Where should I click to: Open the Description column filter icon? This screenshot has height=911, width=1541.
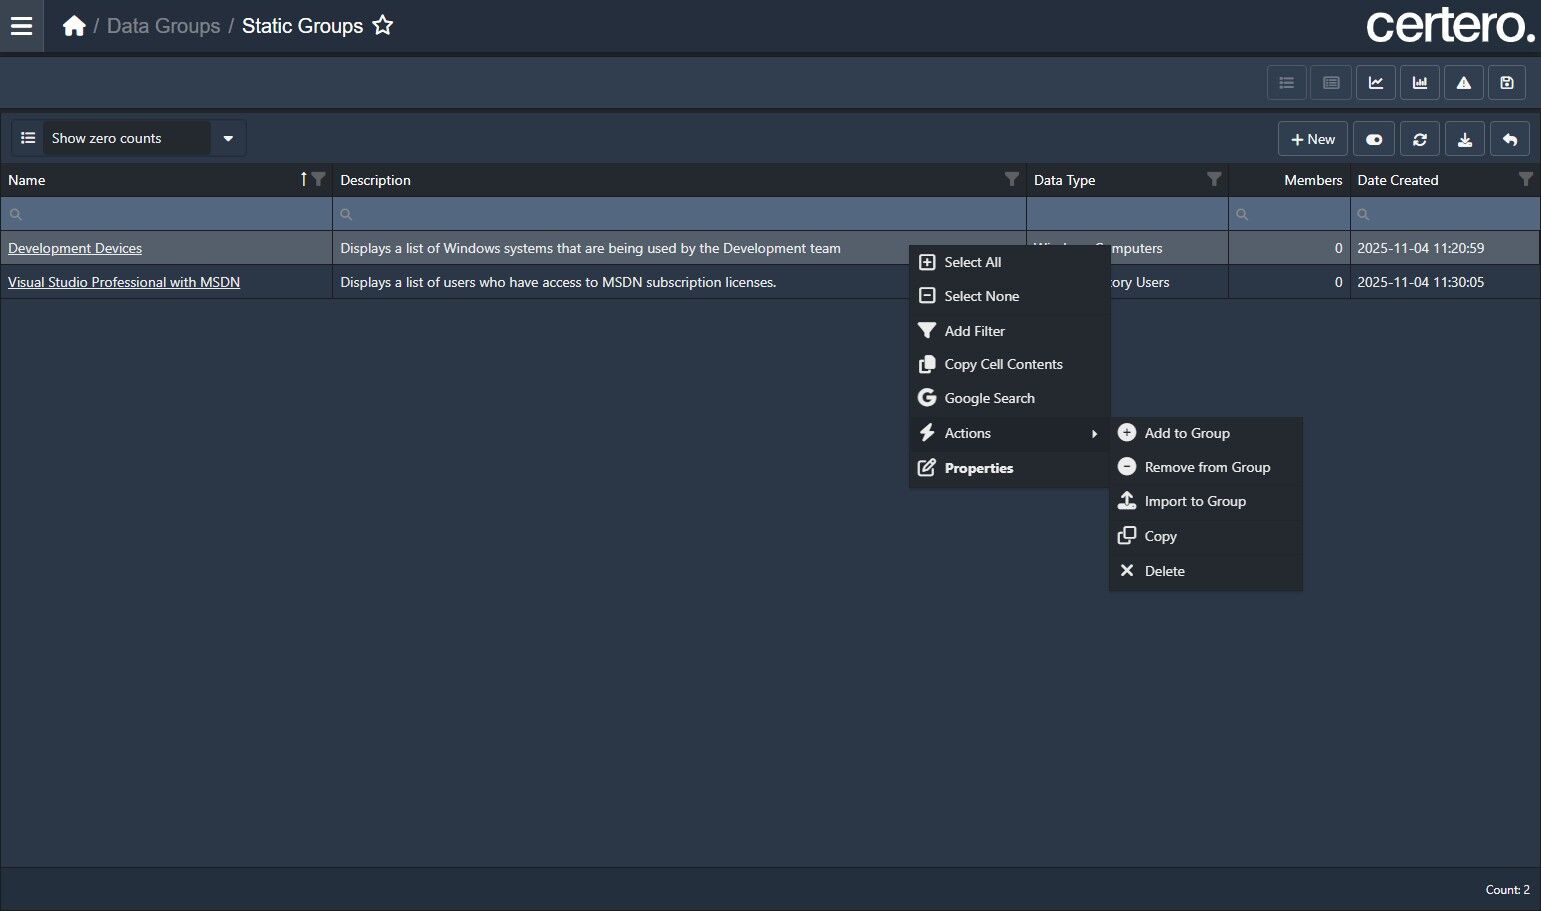pyautogui.click(x=1012, y=179)
